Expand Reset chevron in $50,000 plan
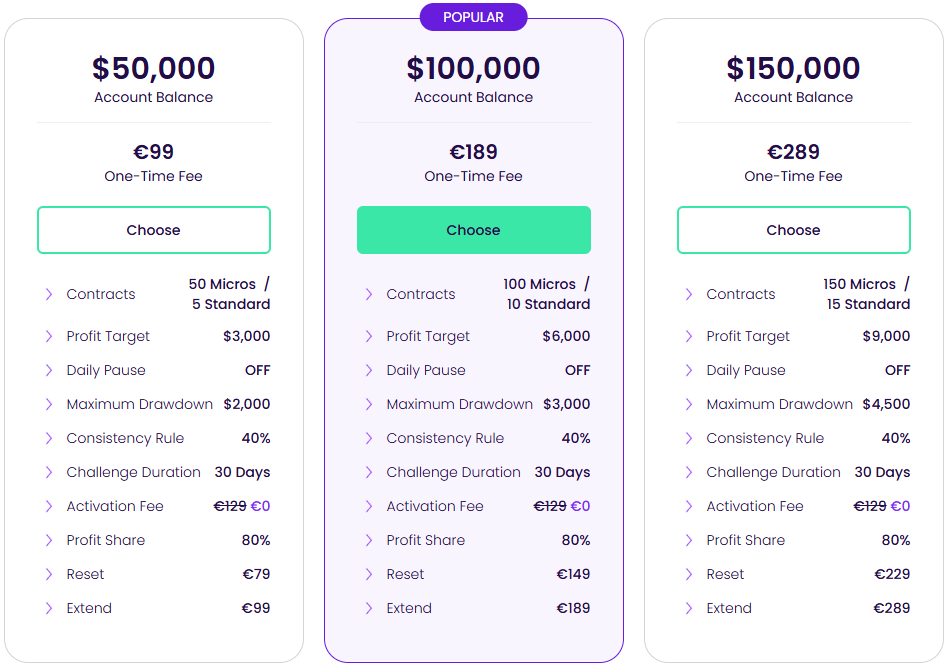 (x=49, y=574)
